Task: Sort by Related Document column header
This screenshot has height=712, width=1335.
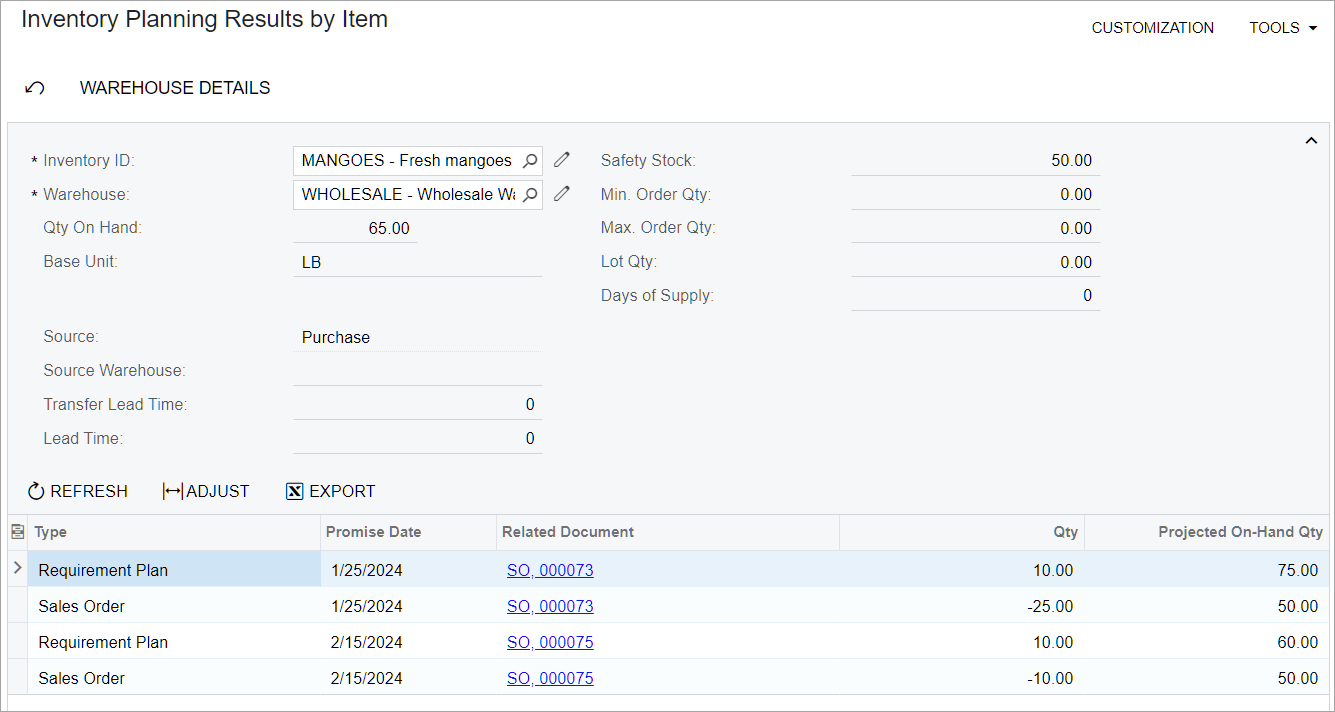Action: (667, 532)
